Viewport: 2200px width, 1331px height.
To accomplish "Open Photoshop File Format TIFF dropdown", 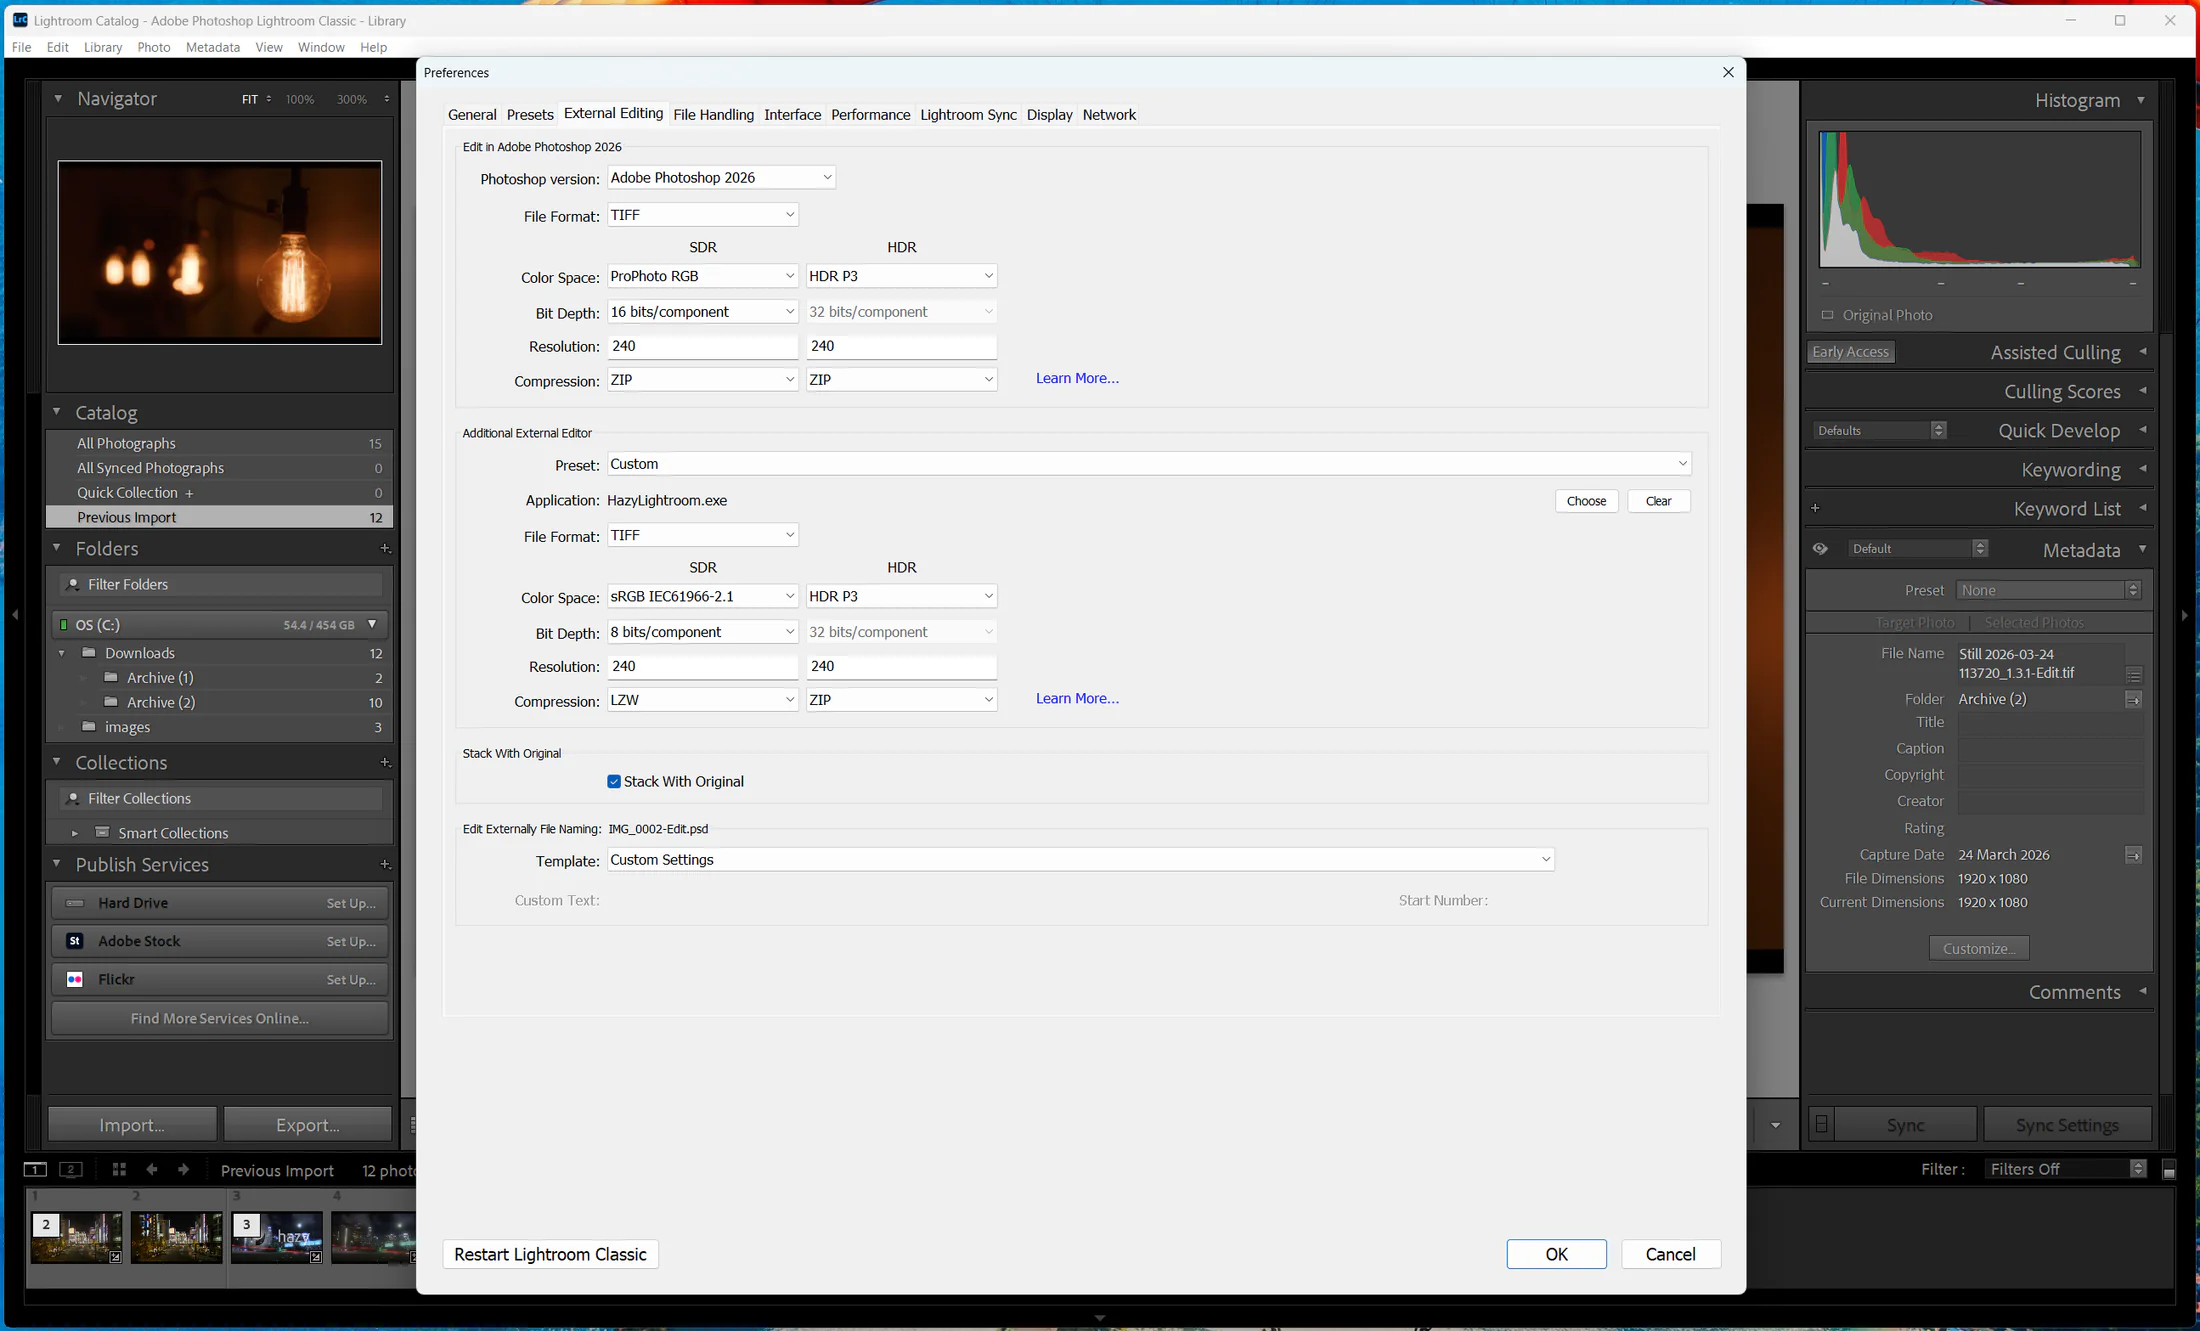I will tap(703, 215).
